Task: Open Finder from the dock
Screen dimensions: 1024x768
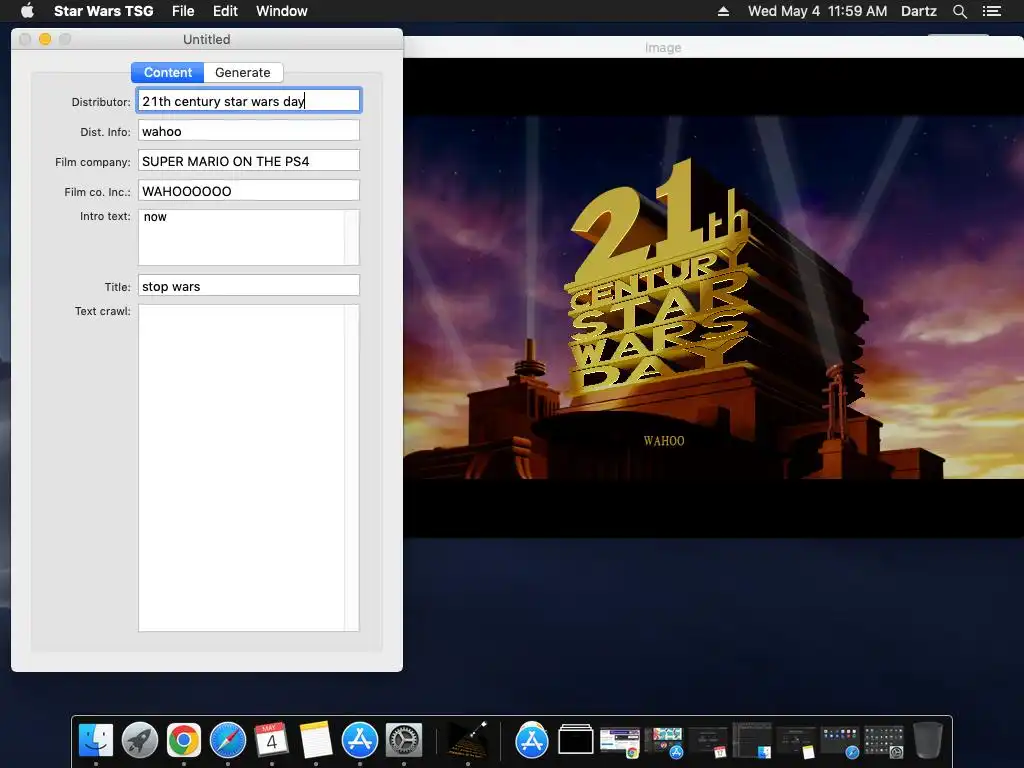Action: point(95,740)
